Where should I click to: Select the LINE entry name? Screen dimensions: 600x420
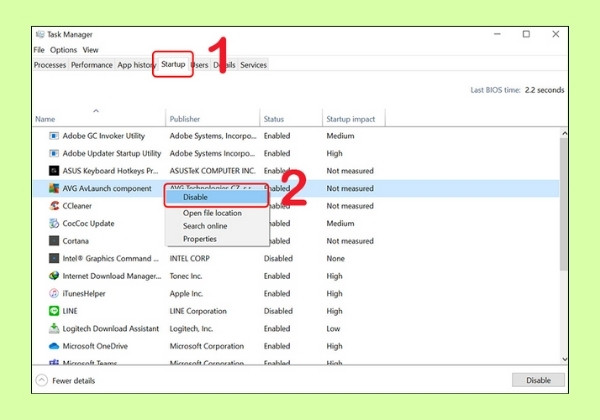pos(70,311)
